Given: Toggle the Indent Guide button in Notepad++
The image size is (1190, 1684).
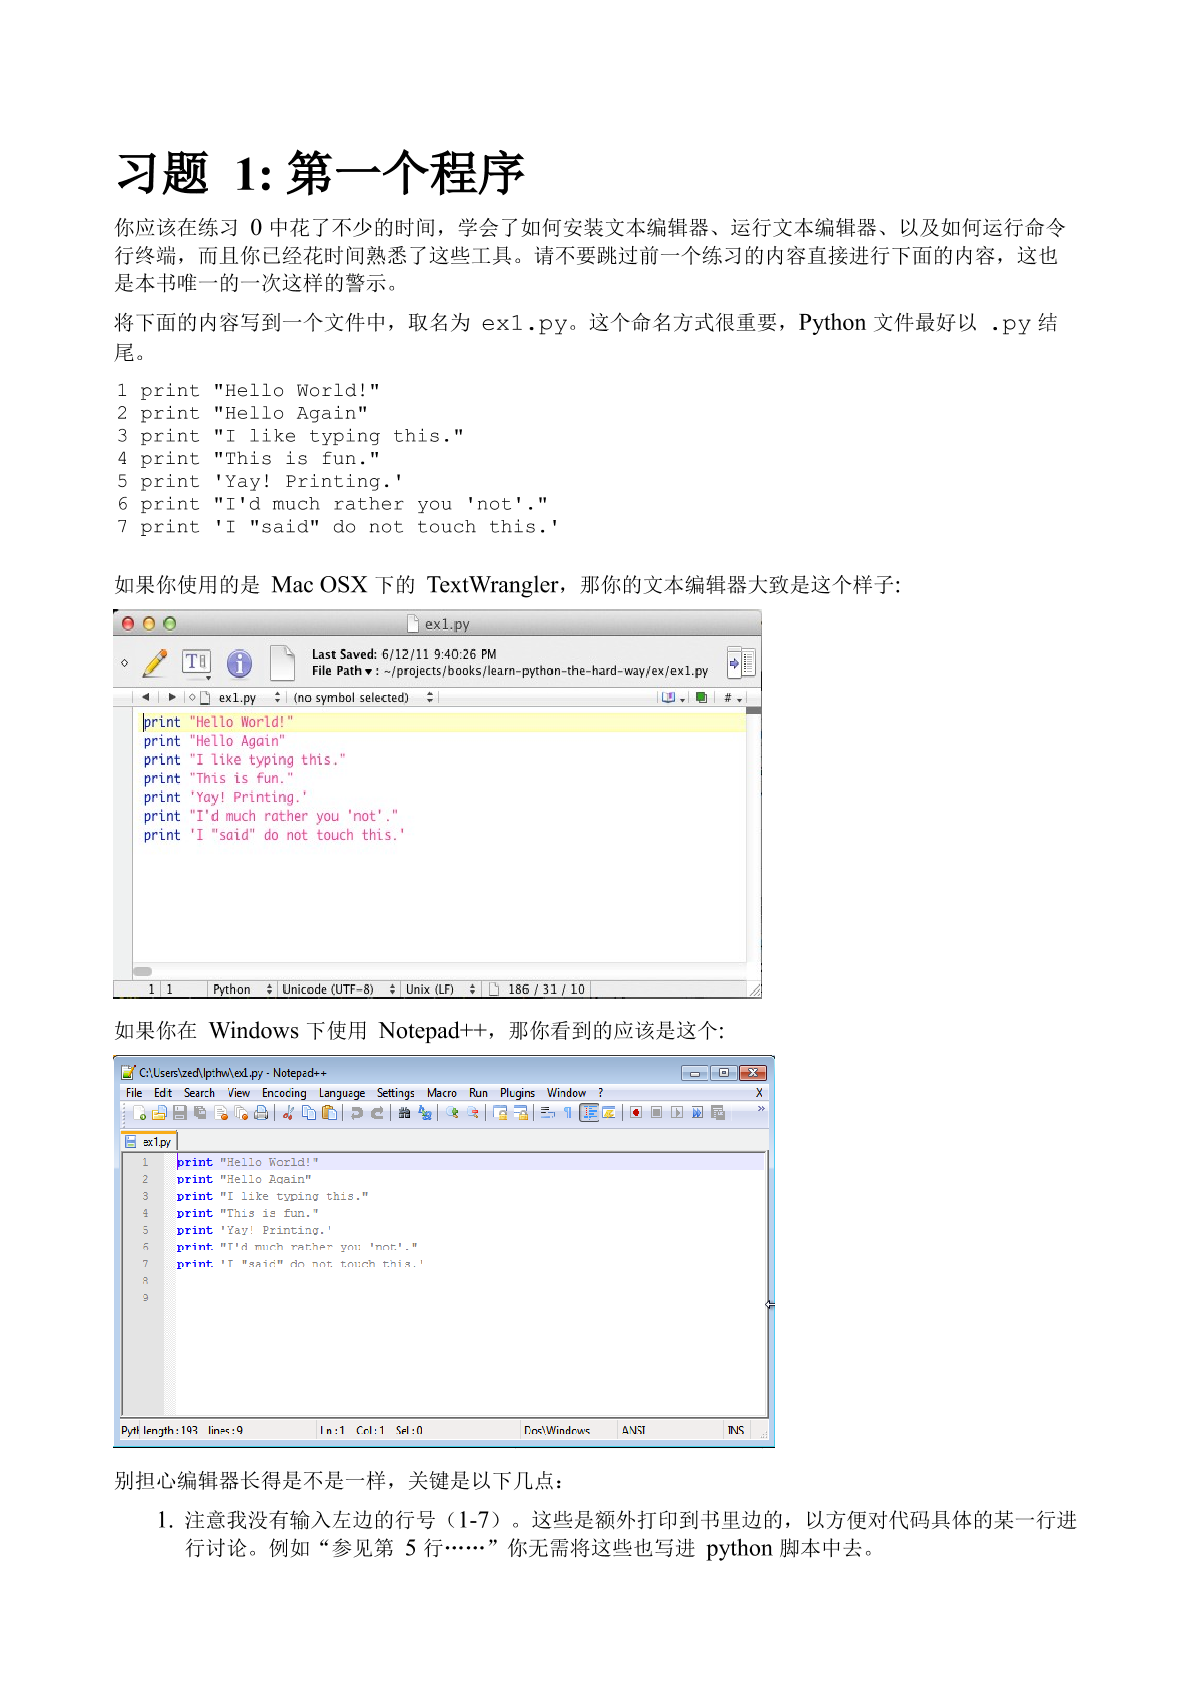Looking at the screenshot, I should [x=589, y=1112].
